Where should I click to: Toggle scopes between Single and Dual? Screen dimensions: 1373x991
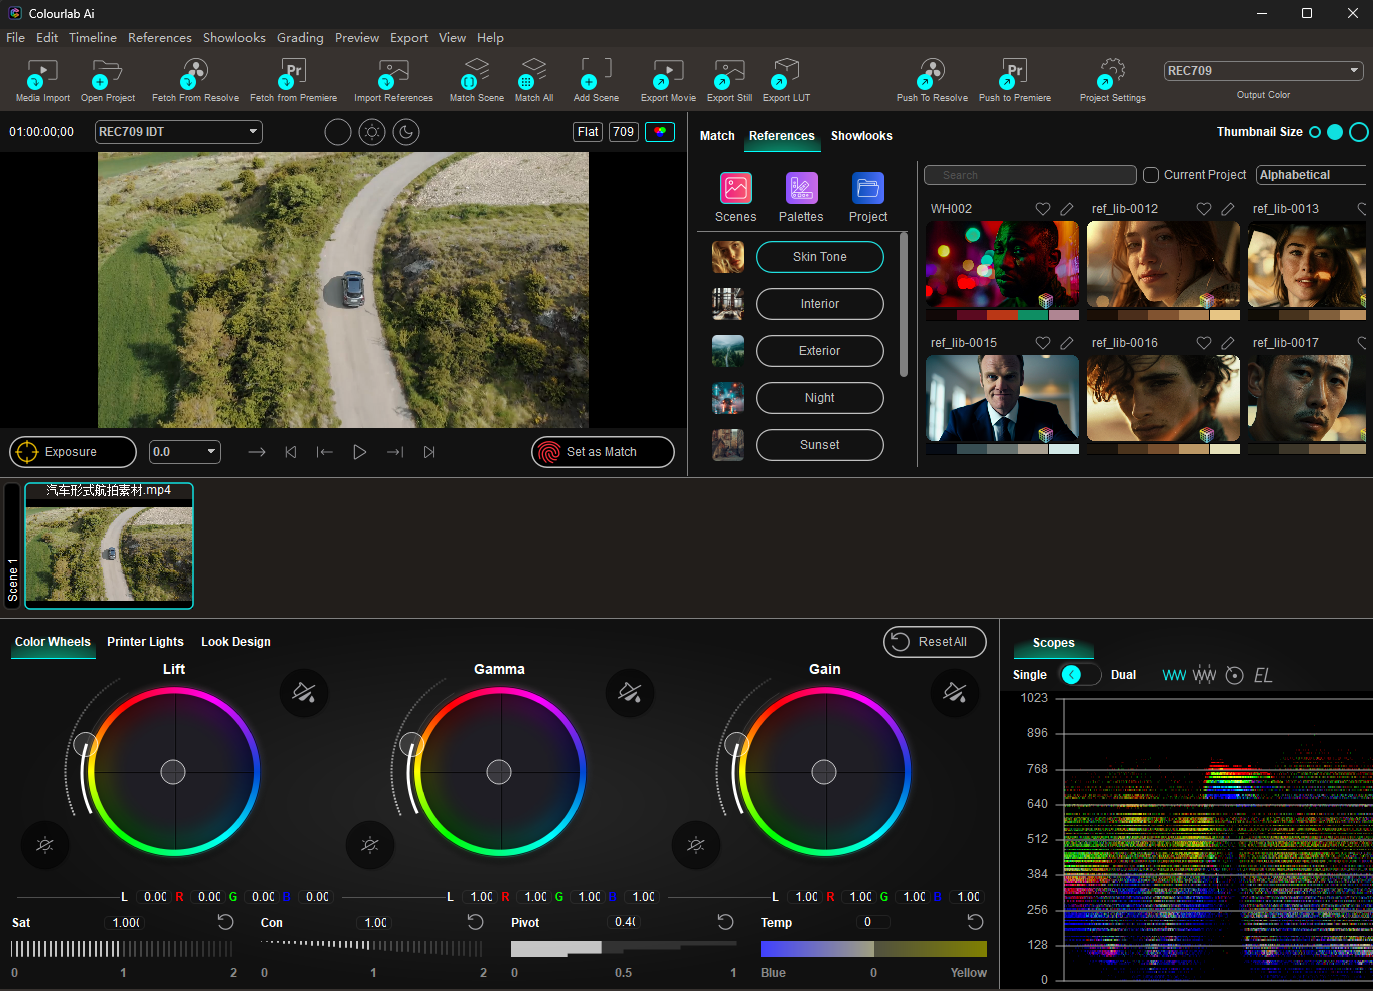tap(1080, 675)
